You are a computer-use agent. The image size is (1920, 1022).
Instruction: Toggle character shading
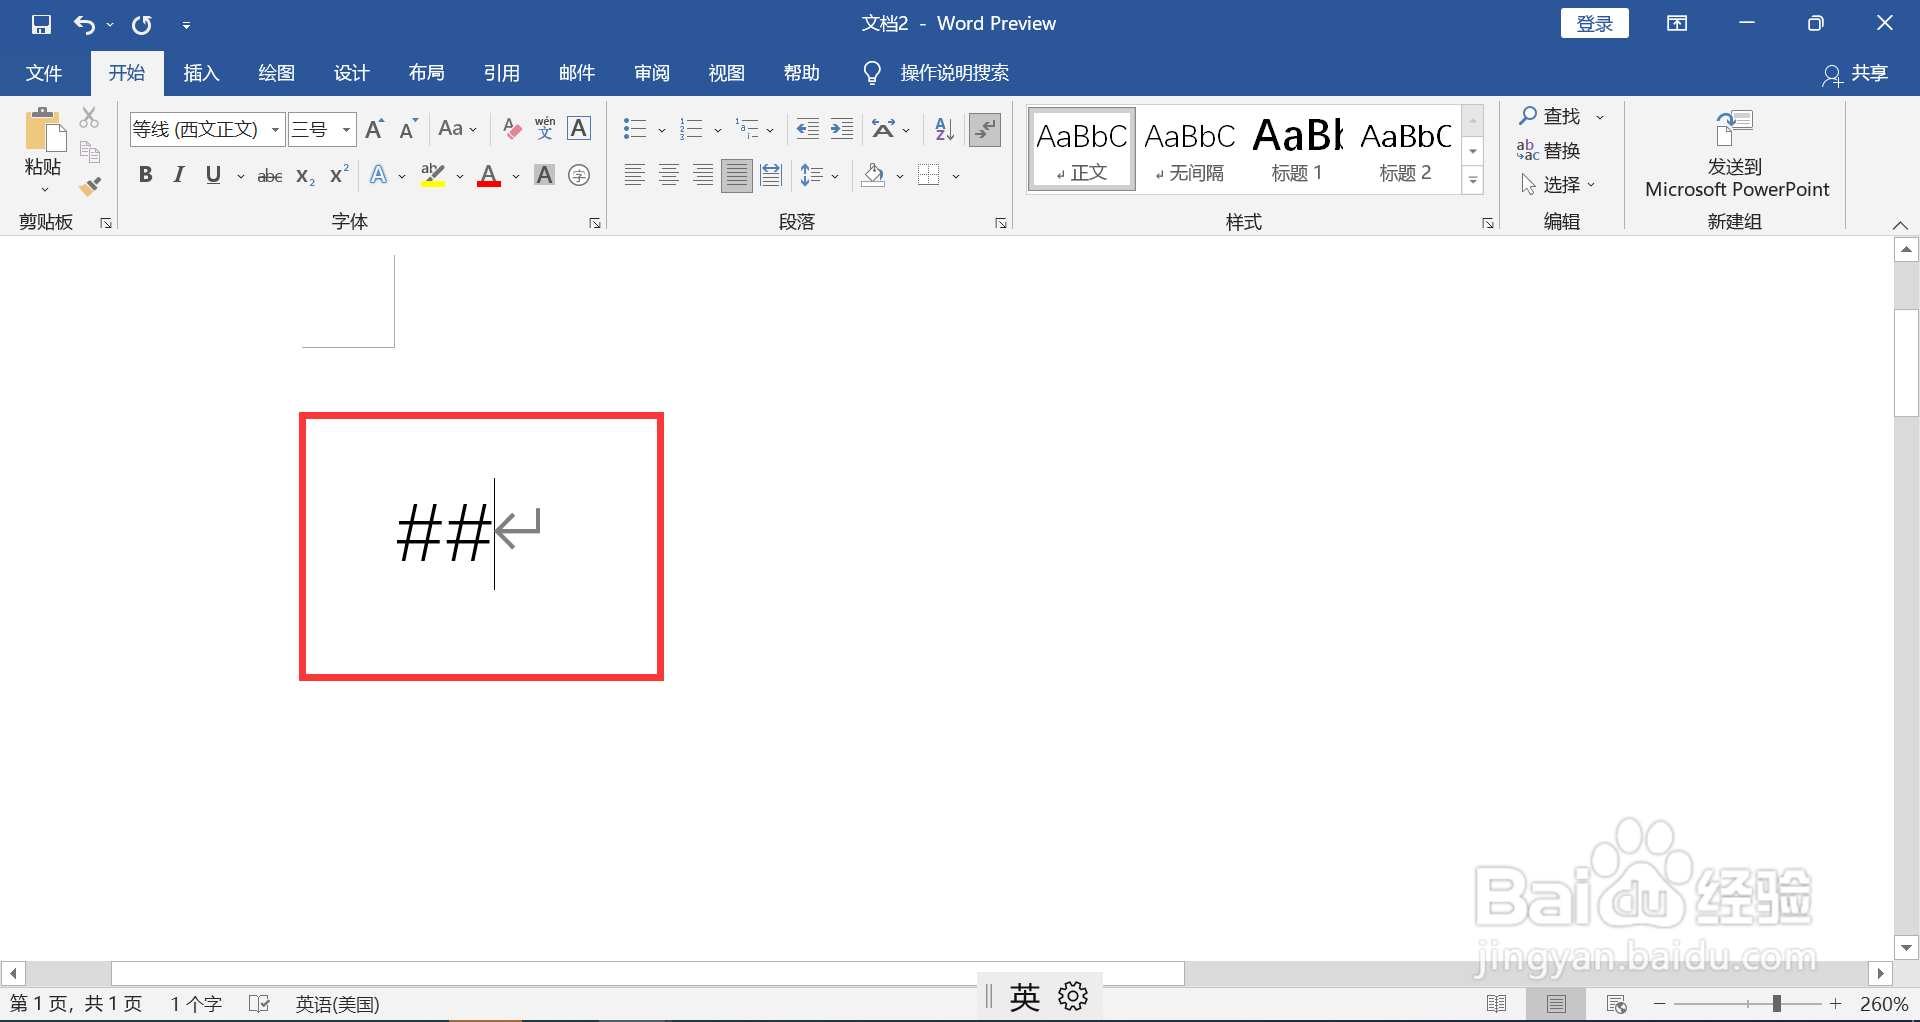544,176
